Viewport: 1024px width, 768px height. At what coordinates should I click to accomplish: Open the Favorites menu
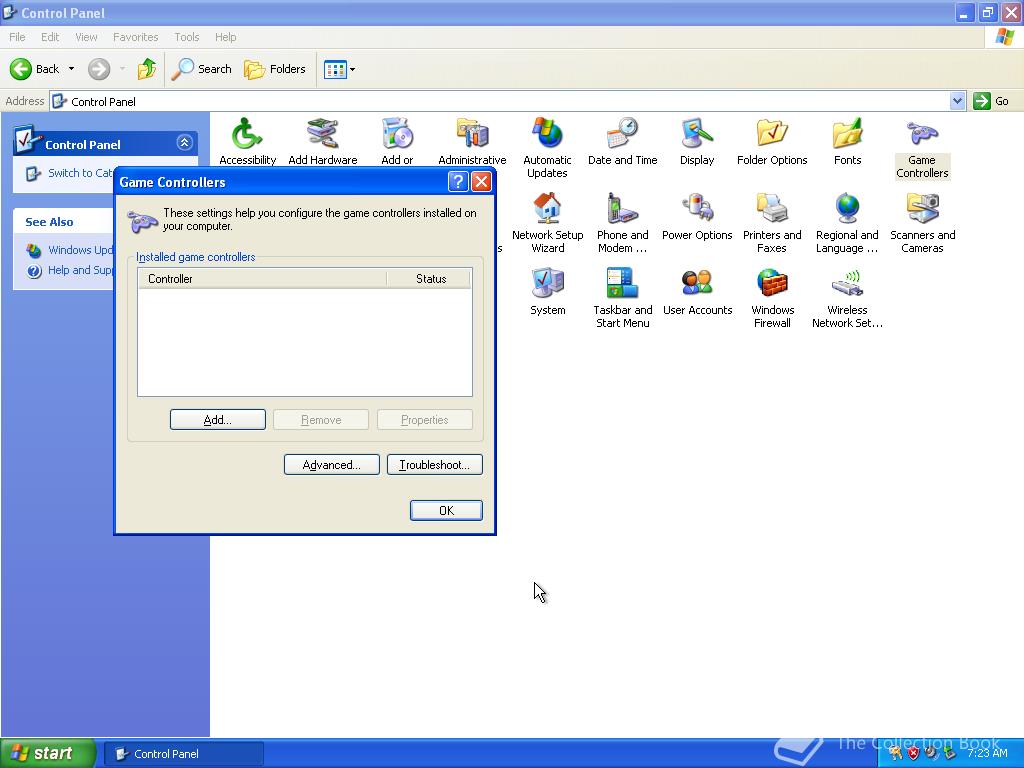click(x=135, y=37)
